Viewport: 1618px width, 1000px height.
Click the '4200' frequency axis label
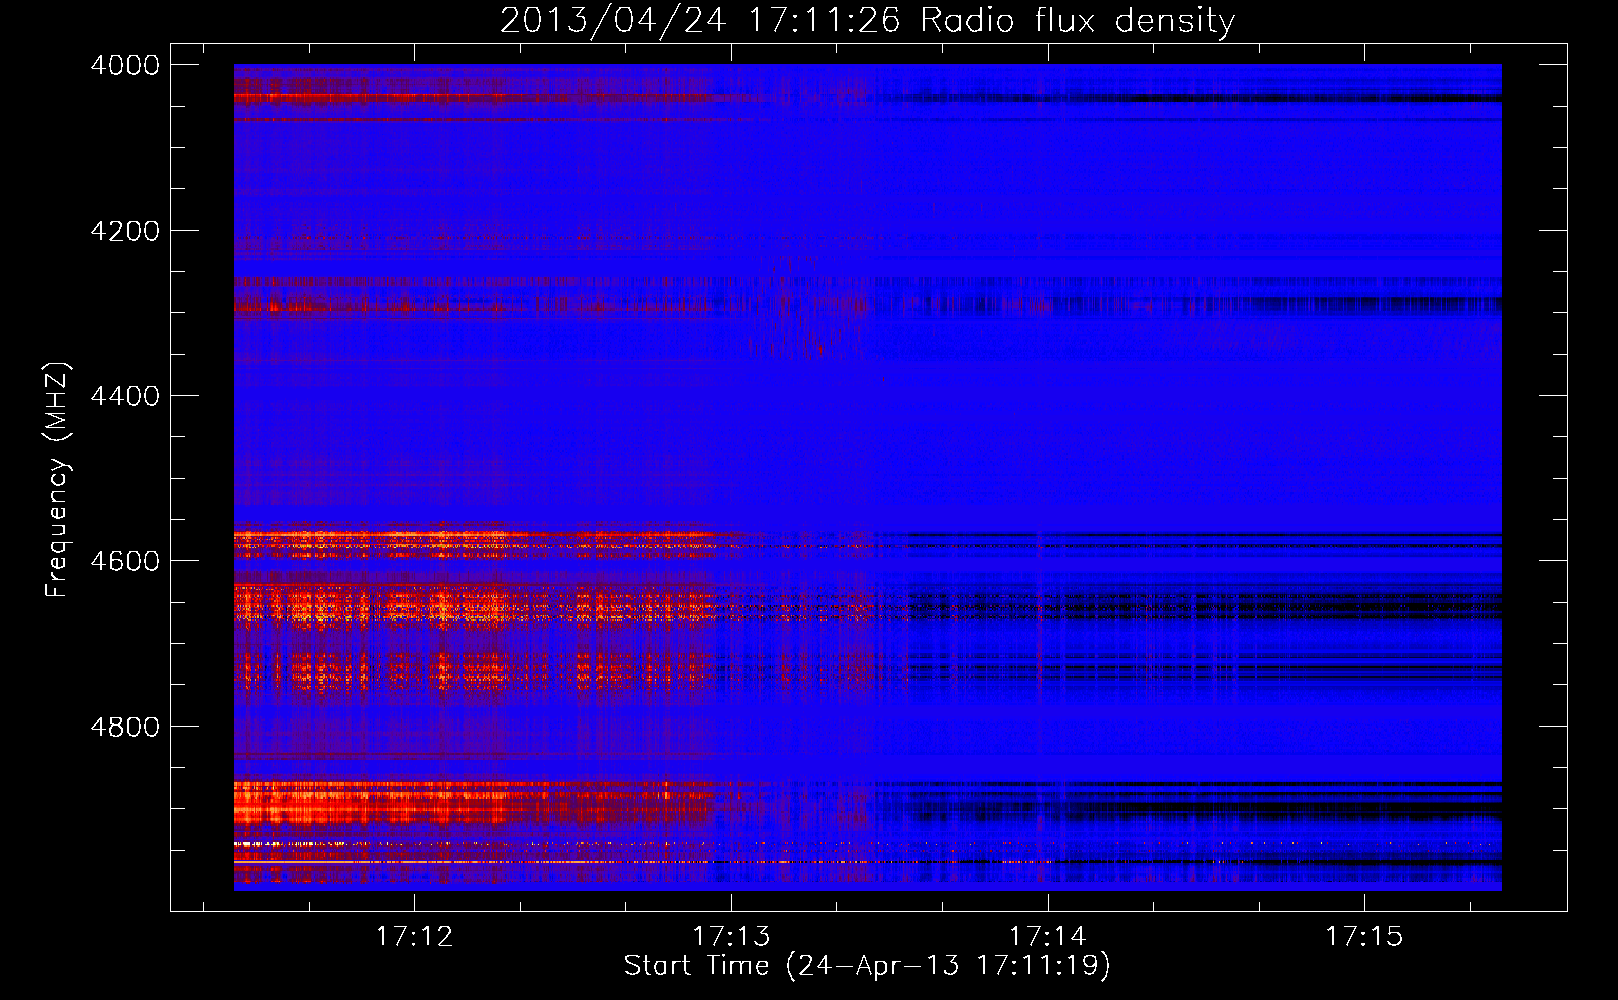point(125,231)
